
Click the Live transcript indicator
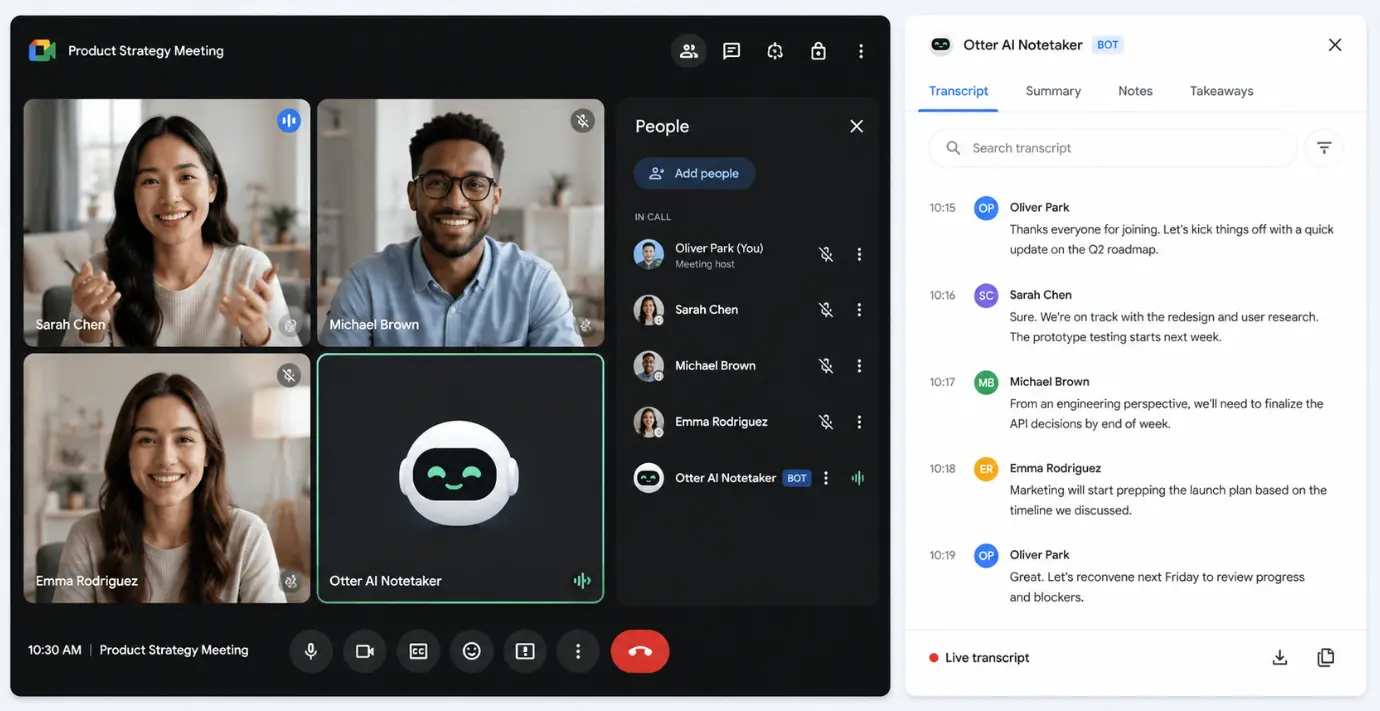click(x=979, y=658)
